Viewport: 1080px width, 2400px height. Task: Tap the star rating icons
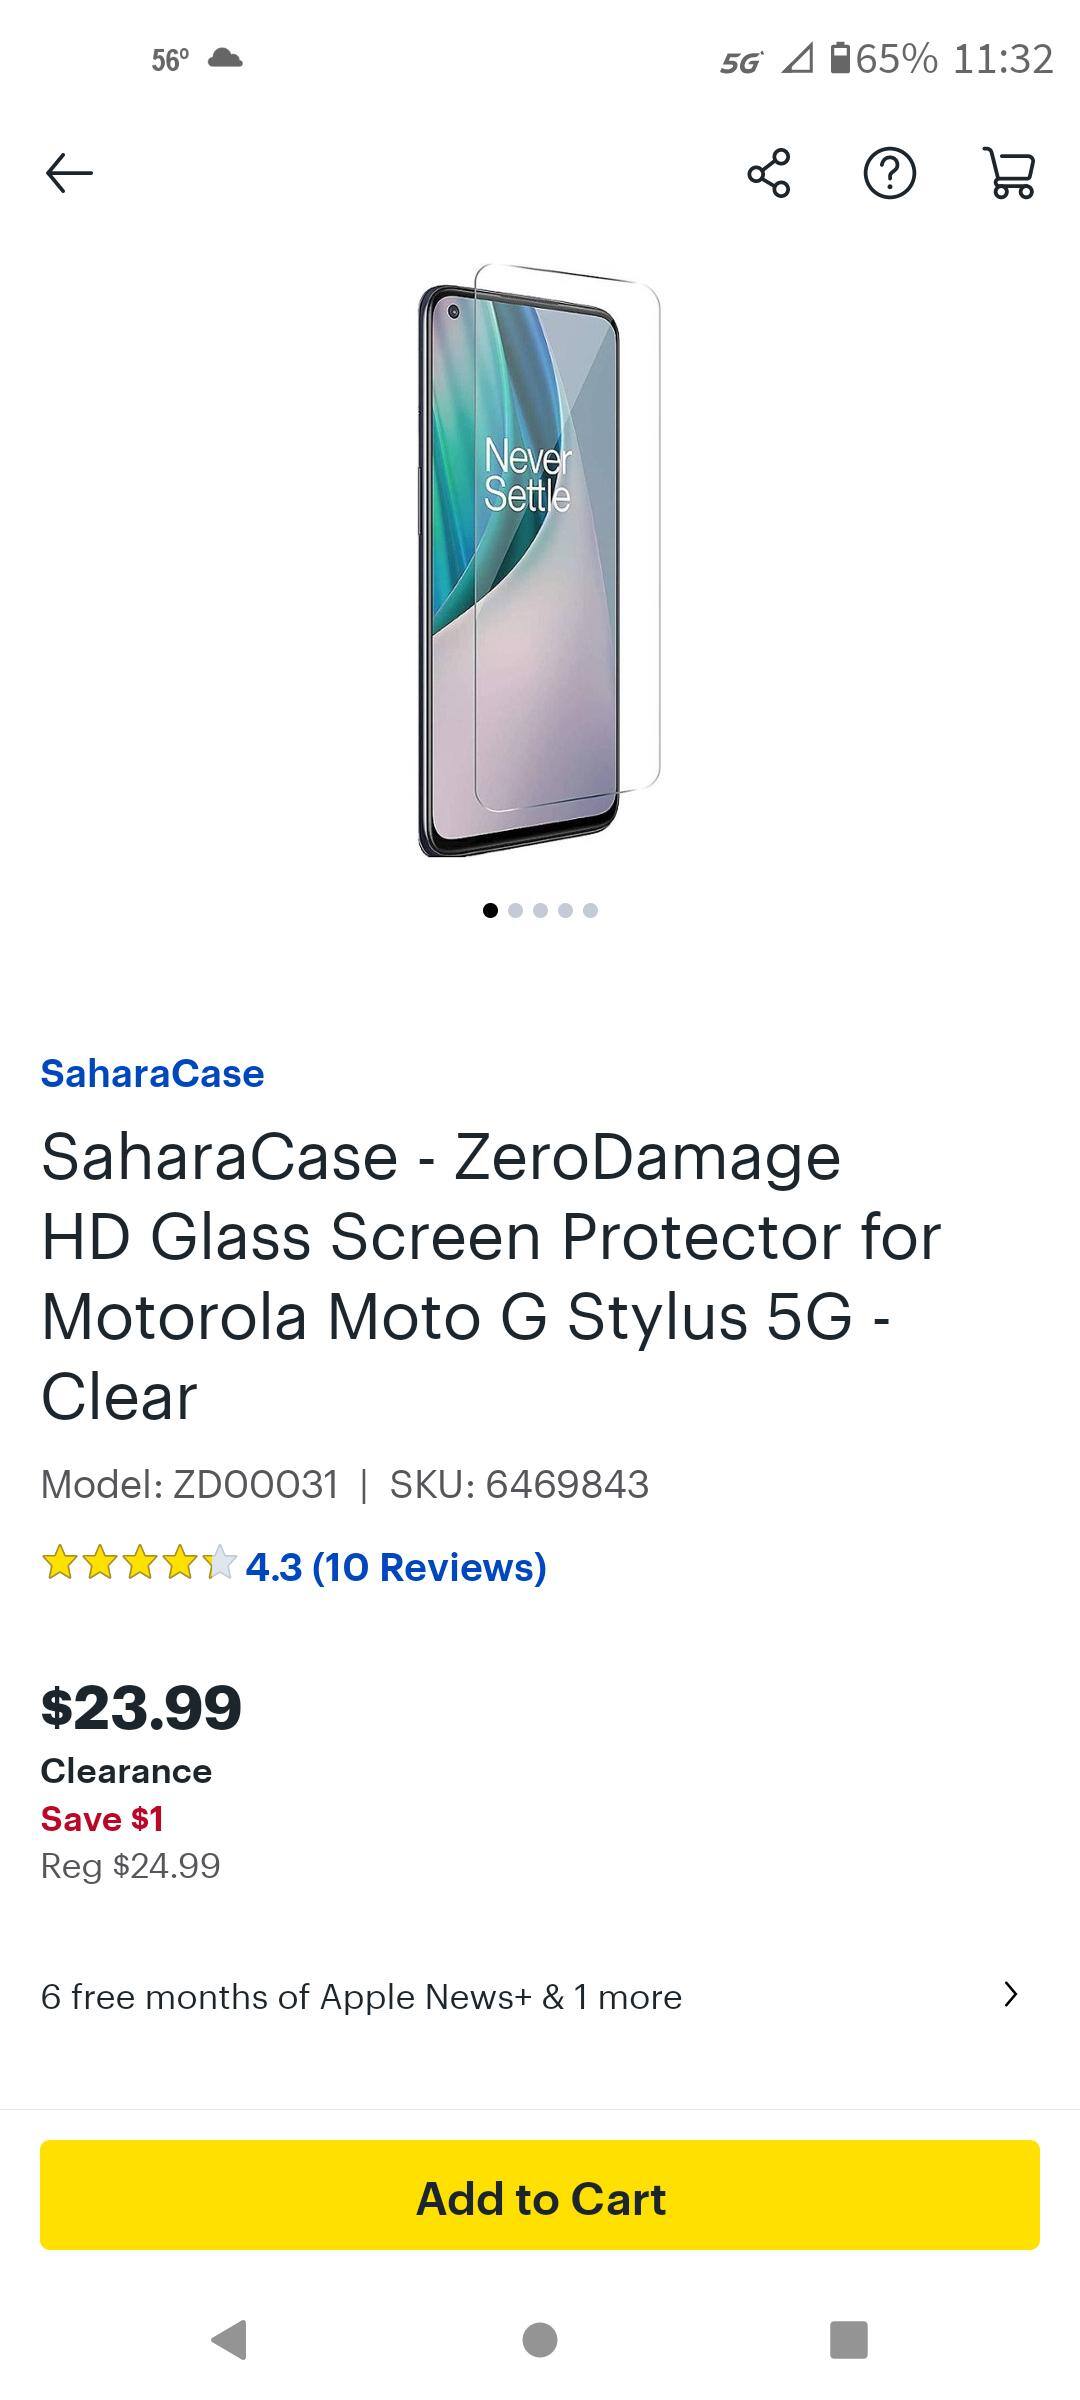tap(139, 1563)
